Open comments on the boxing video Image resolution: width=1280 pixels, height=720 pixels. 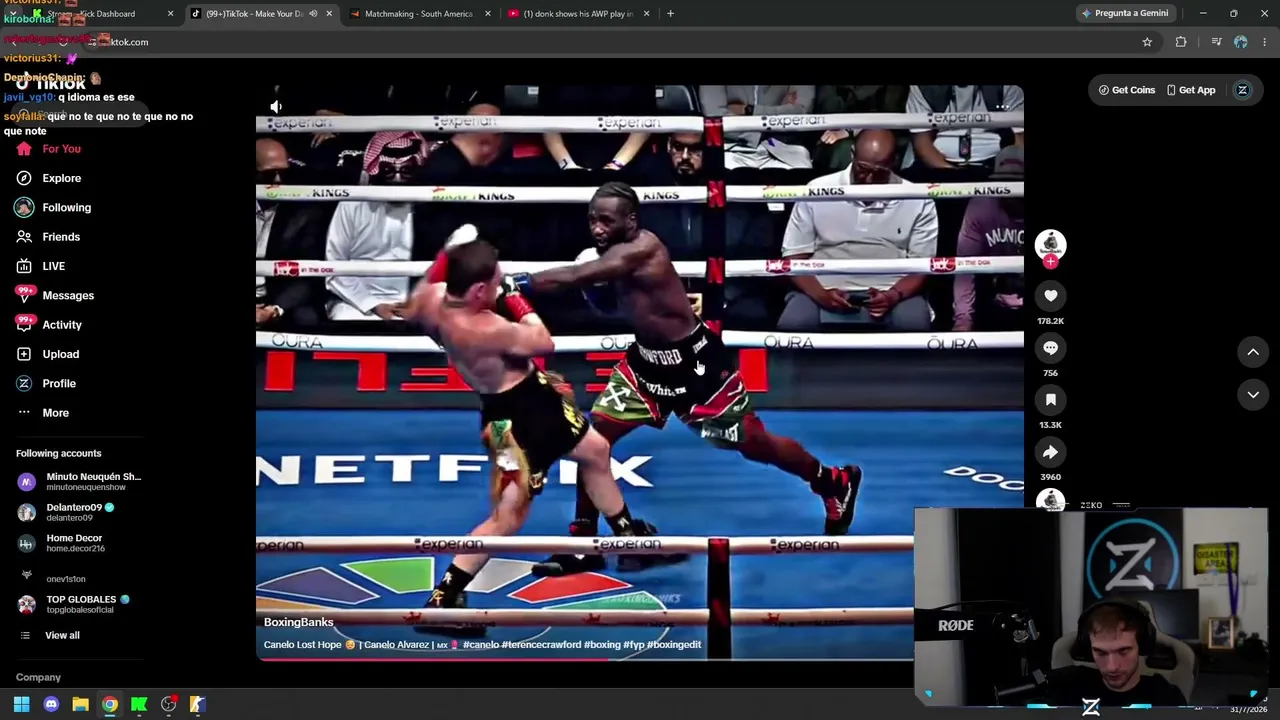pos(1050,347)
